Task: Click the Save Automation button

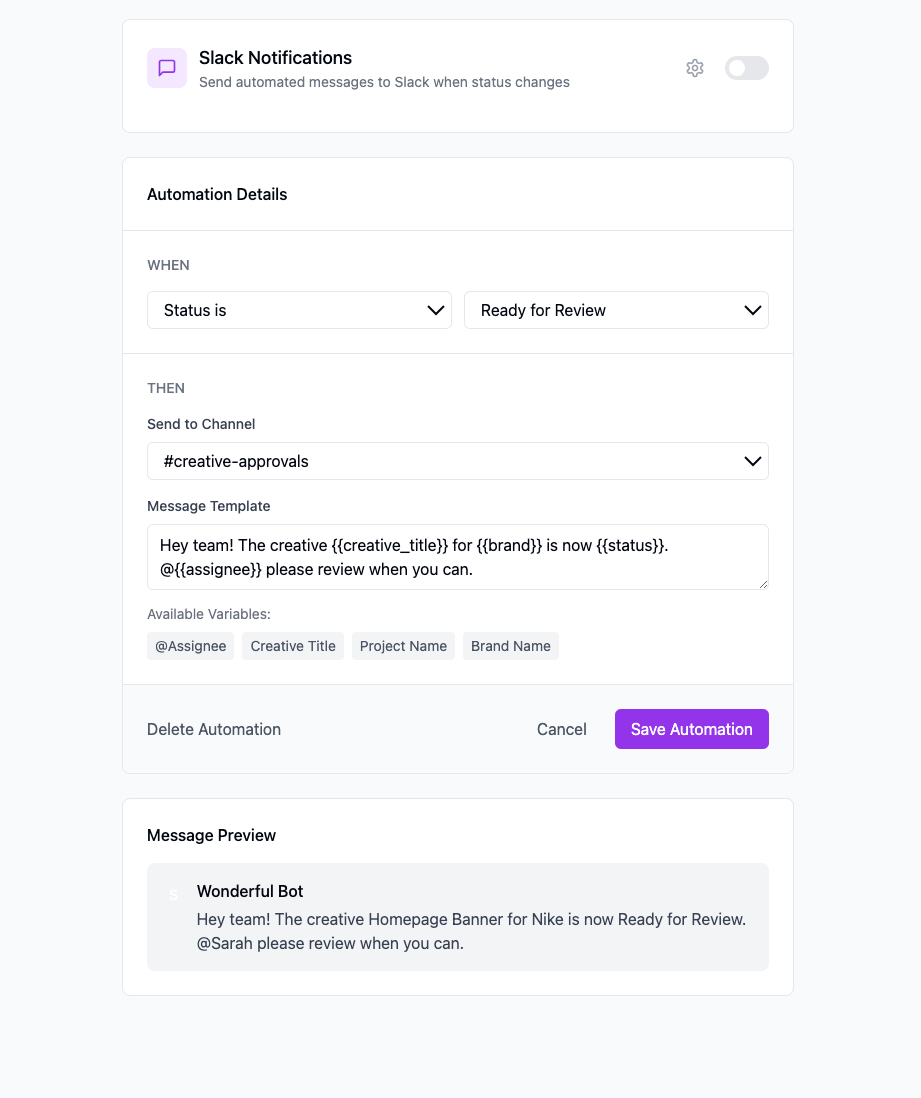Action: point(691,729)
